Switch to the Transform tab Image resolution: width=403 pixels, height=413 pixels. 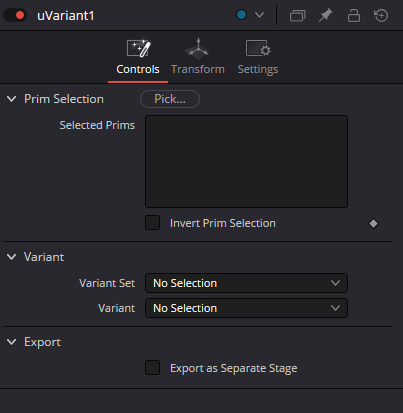coord(198,57)
